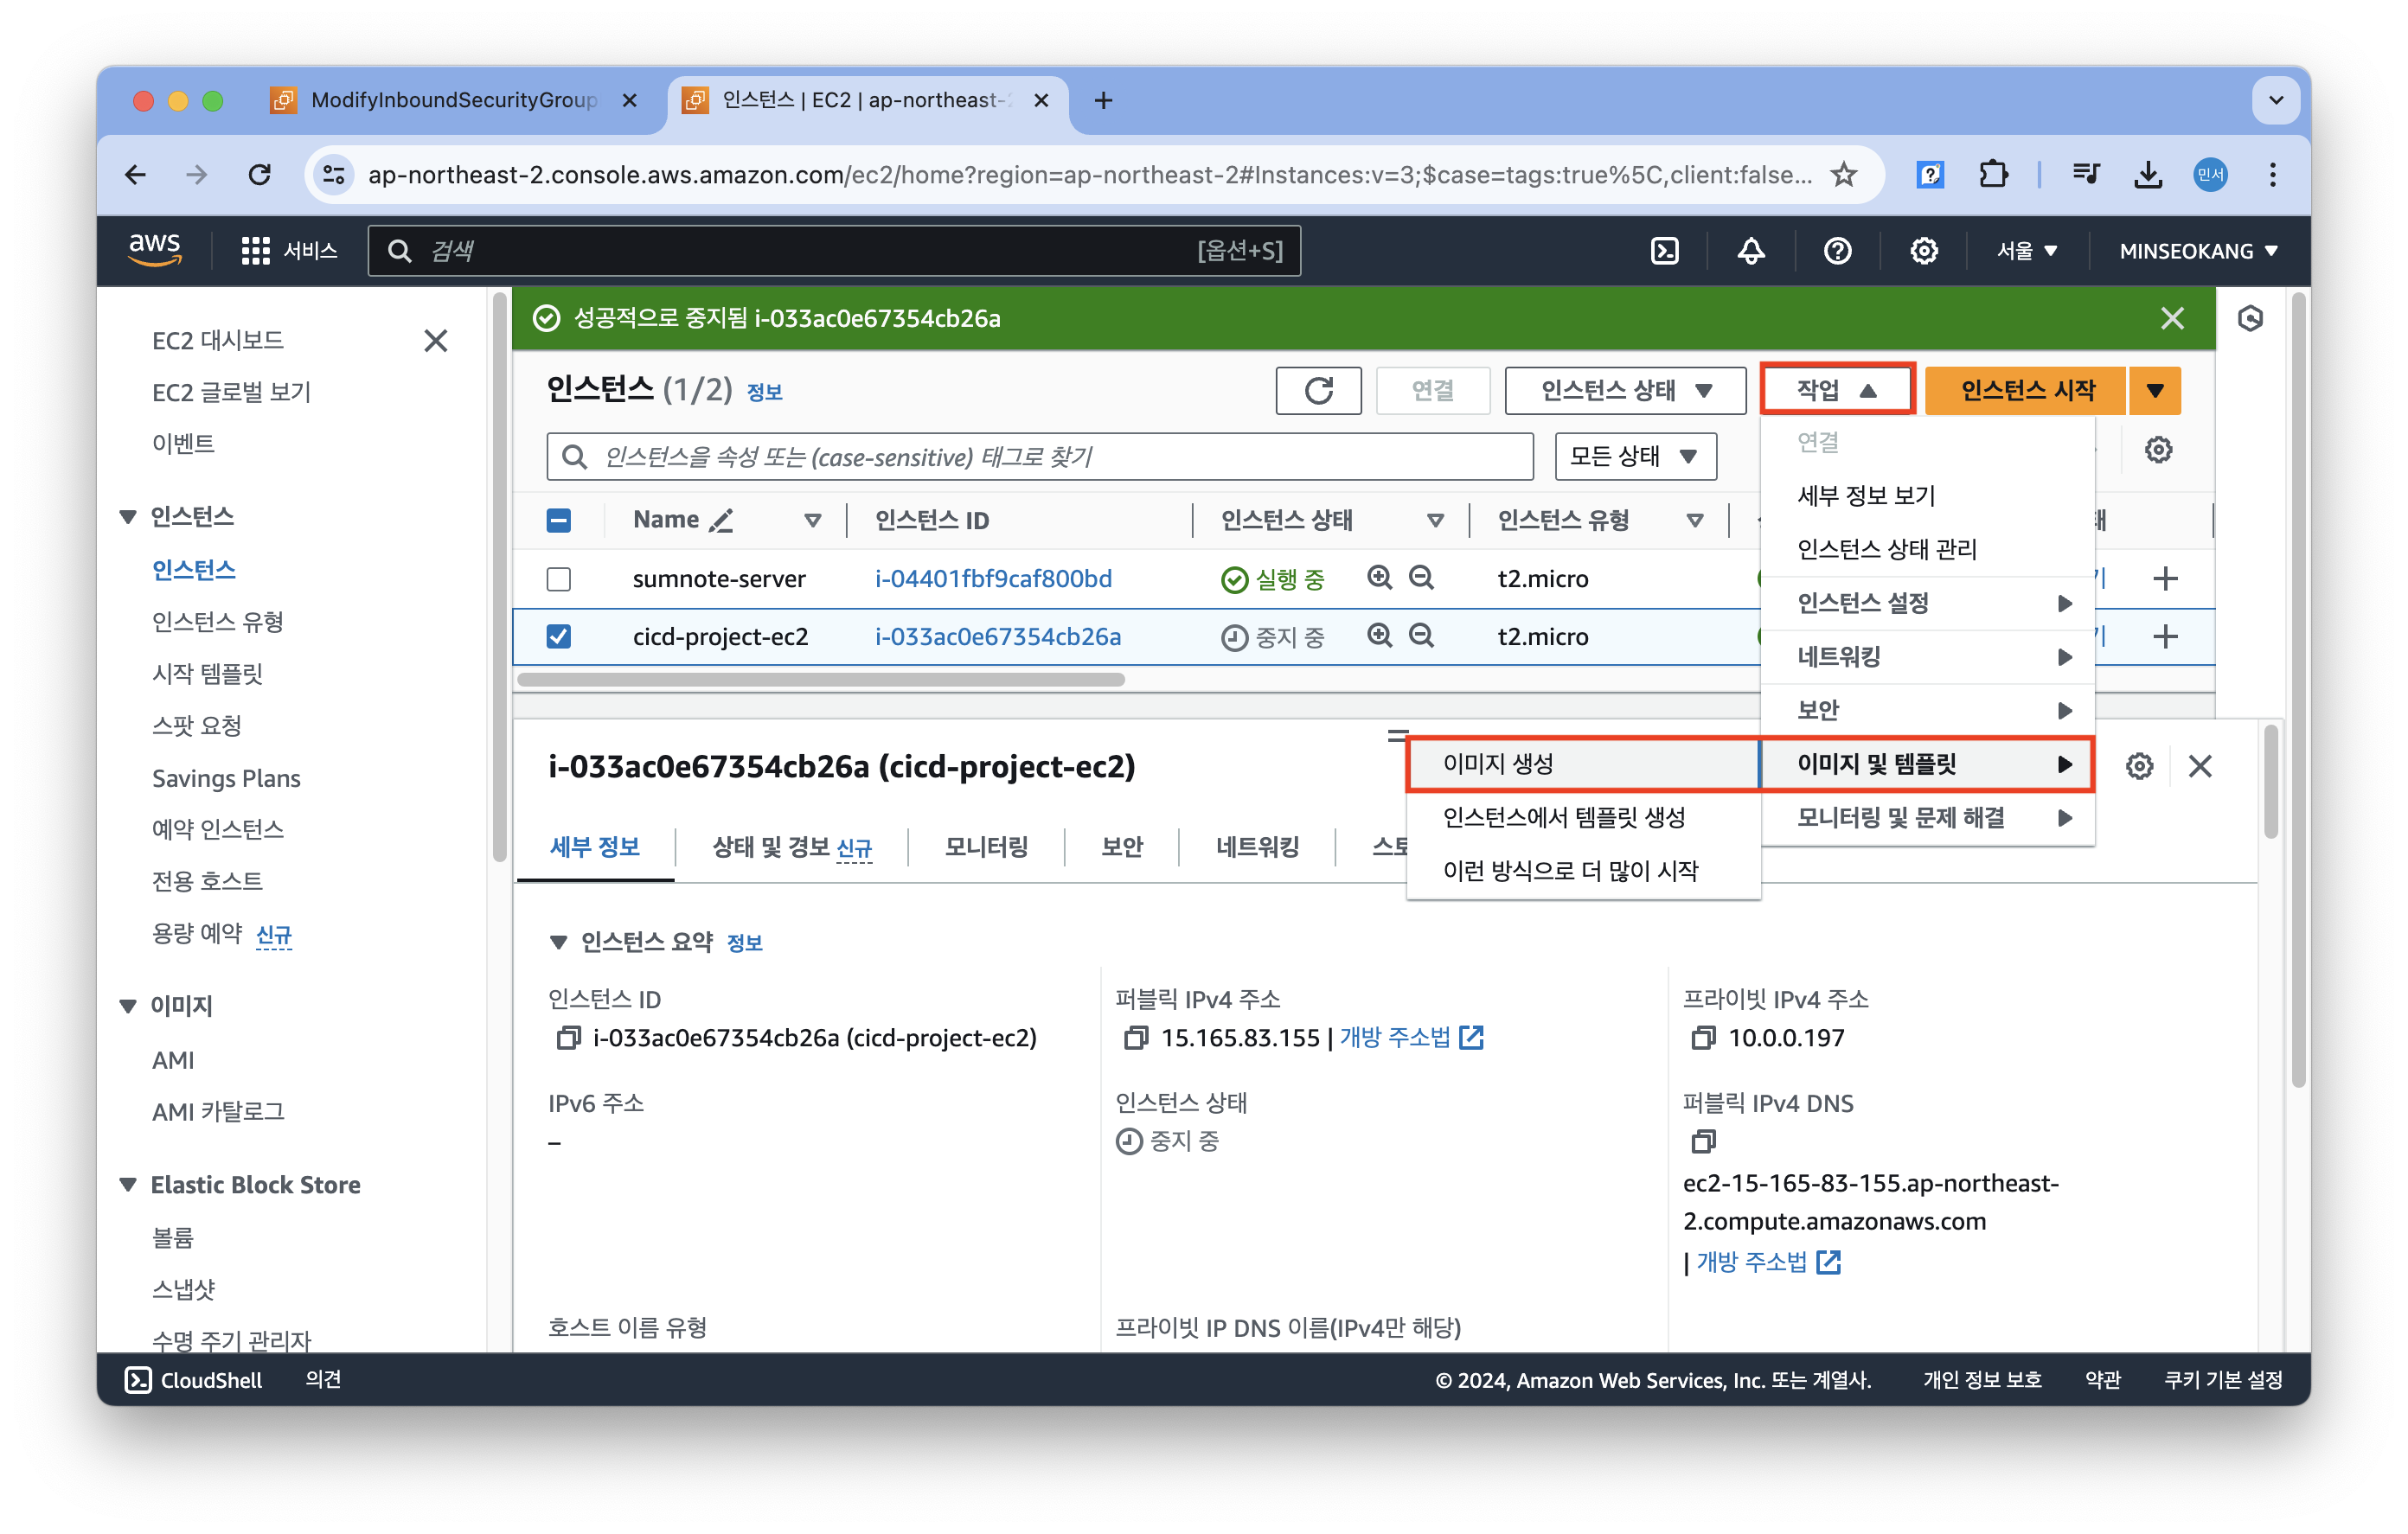2408x1534 pixels.
Task: Open detail panel settings gear
Action: coord(2139,766)
